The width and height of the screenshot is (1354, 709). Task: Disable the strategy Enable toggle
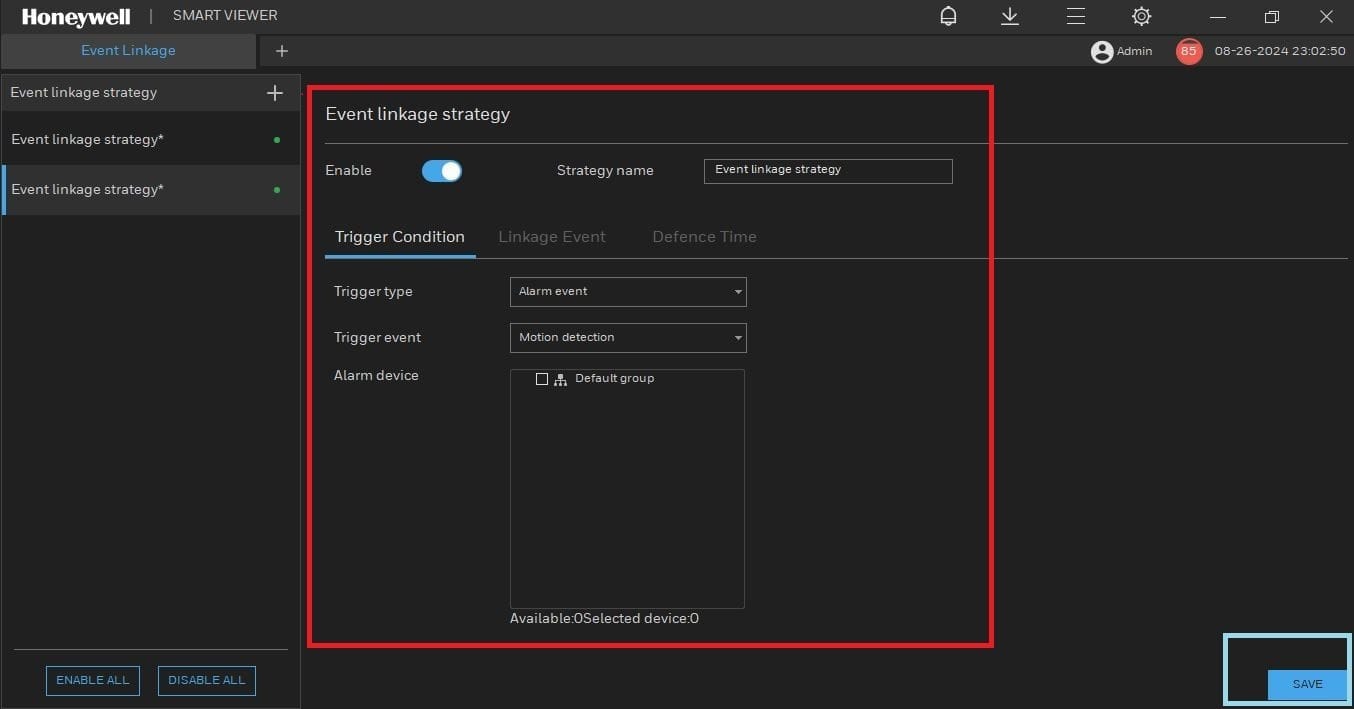pyautogui.click(x=441, y=170)
